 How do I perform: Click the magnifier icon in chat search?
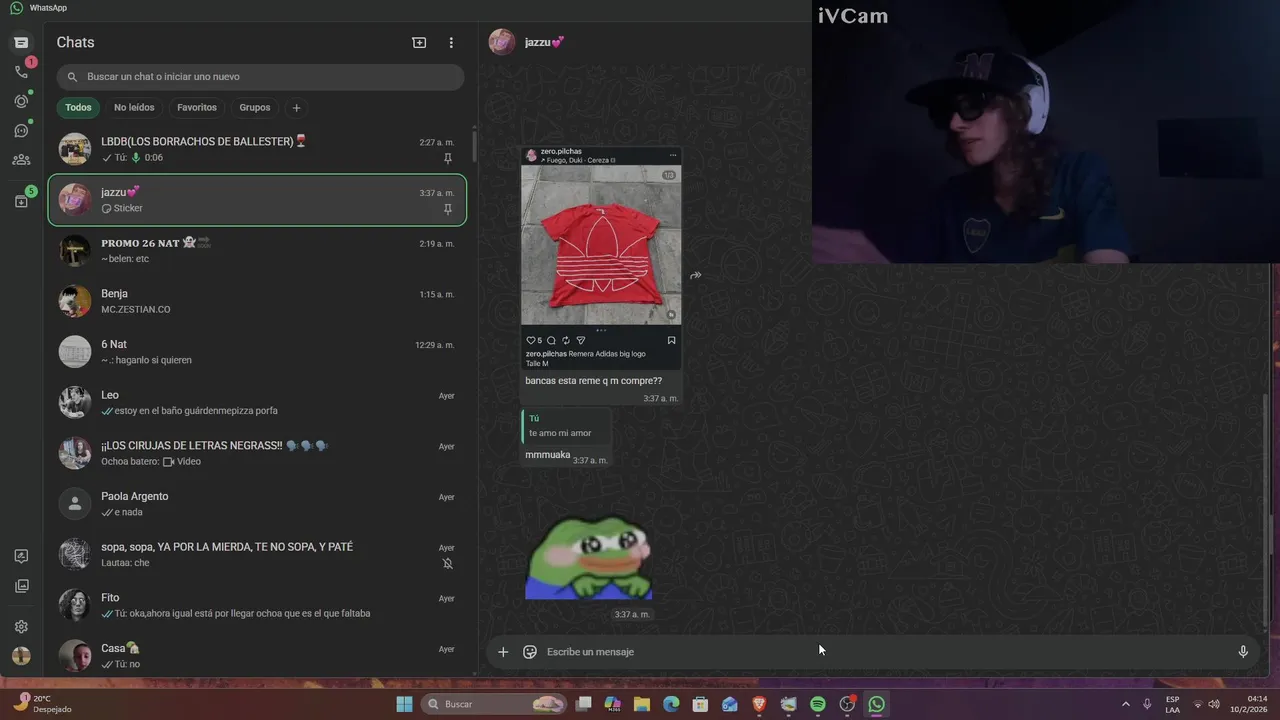pyautogui.click(x=71, y=77)
